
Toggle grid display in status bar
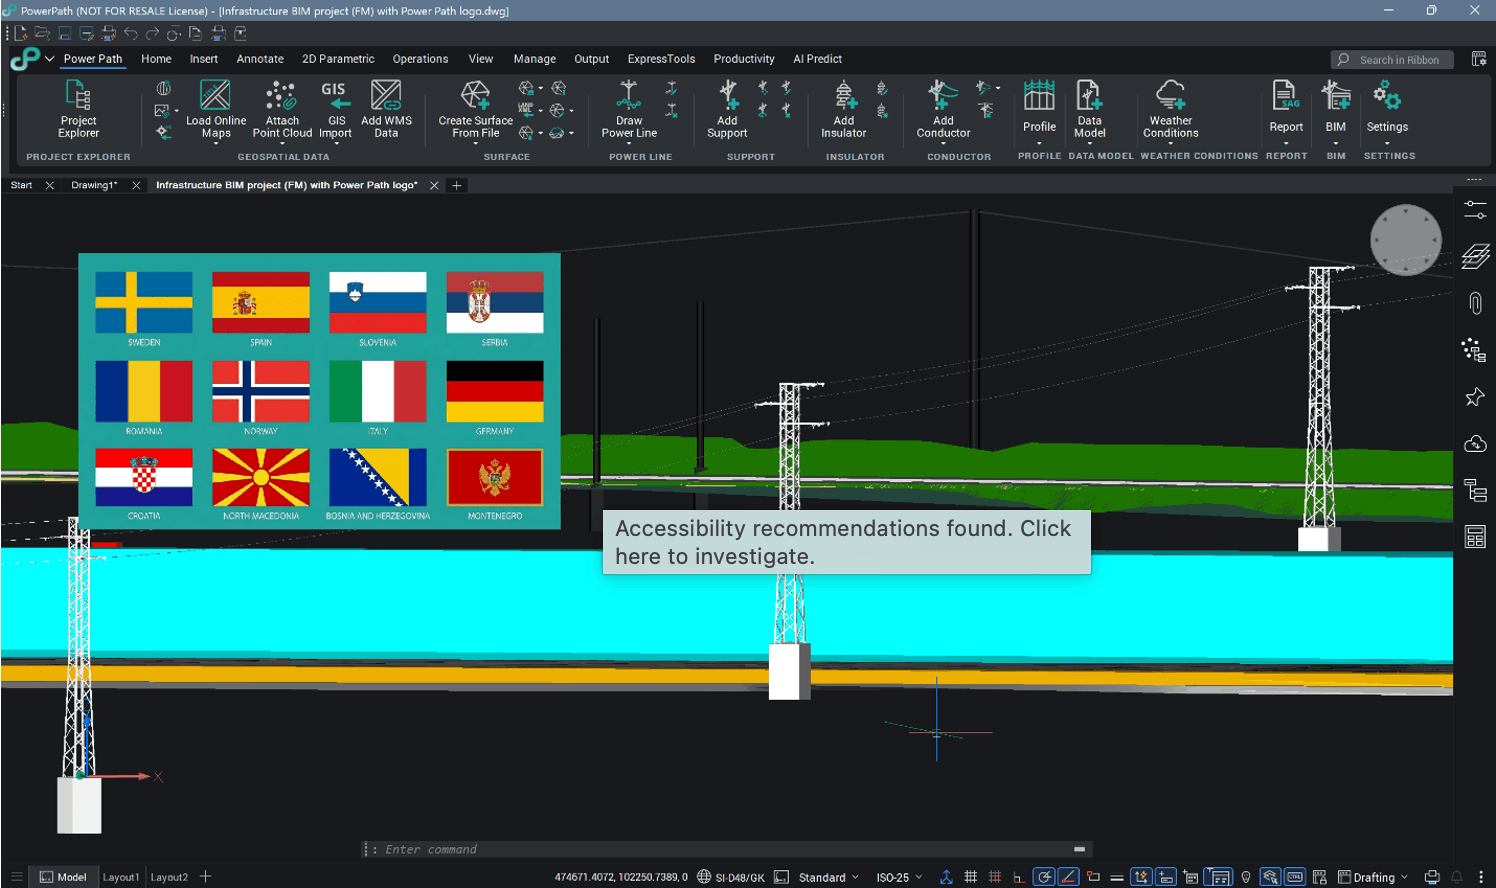coord(970,877)
